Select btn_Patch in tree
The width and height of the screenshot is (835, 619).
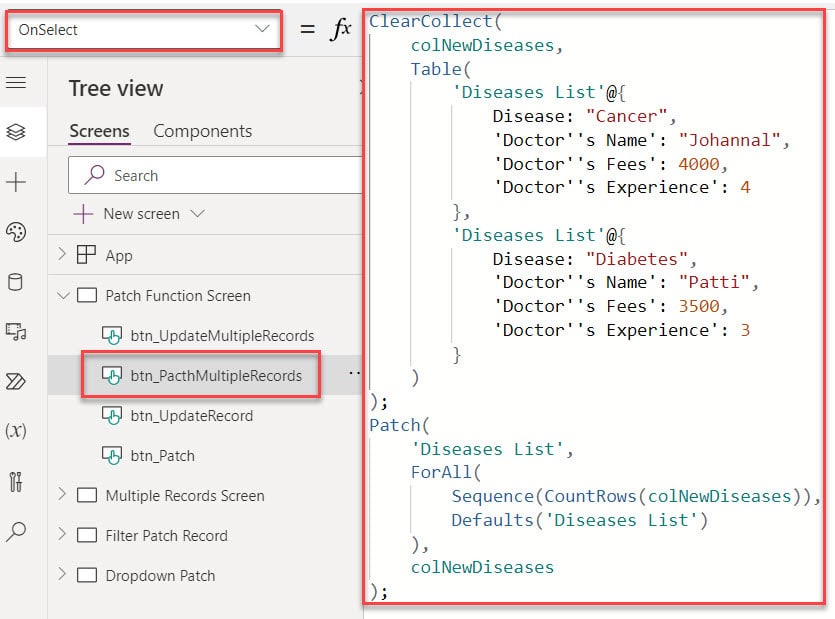coord(162,455)
